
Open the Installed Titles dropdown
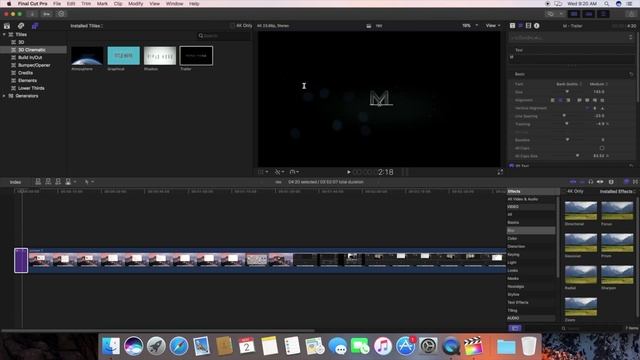[x=87, y=26]
